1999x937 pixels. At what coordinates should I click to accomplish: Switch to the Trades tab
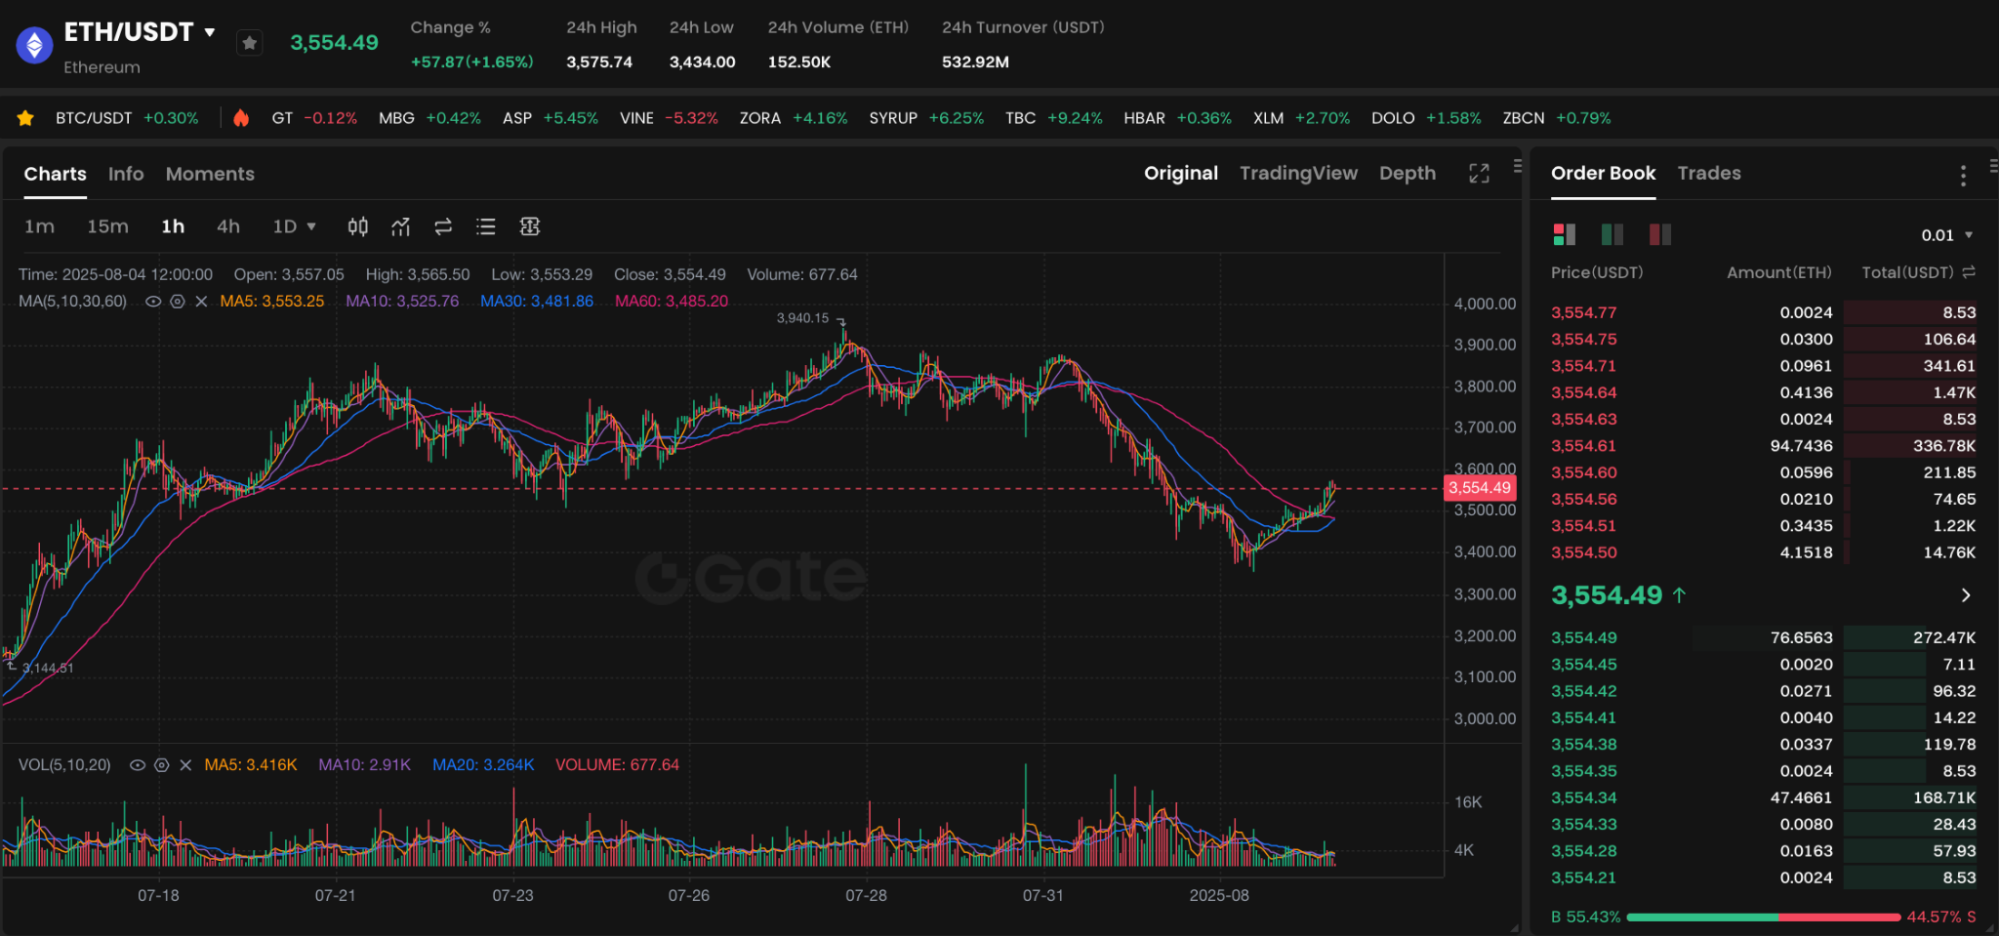click(x=1709, y=173)
